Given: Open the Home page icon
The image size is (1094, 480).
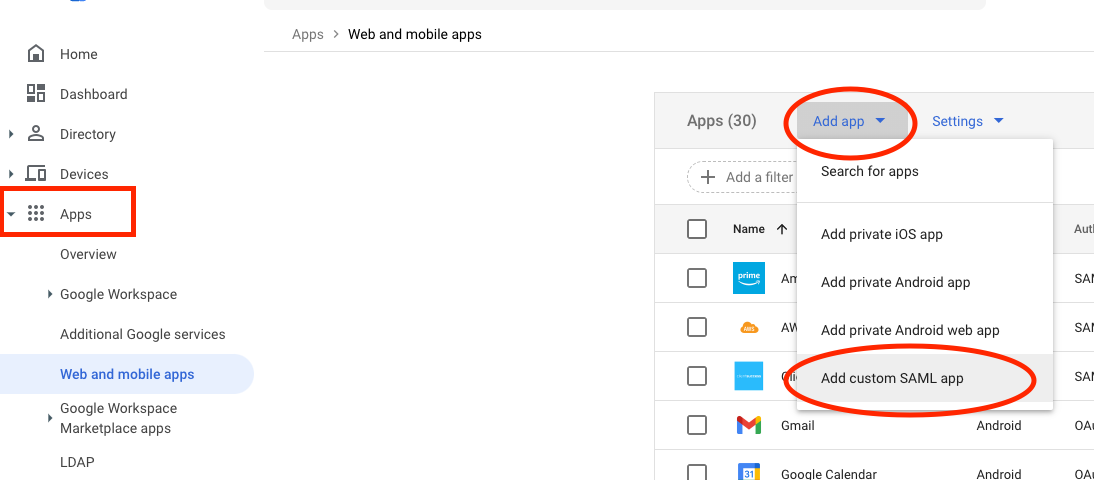Looking at the screenshot, I should coord(36,54).
